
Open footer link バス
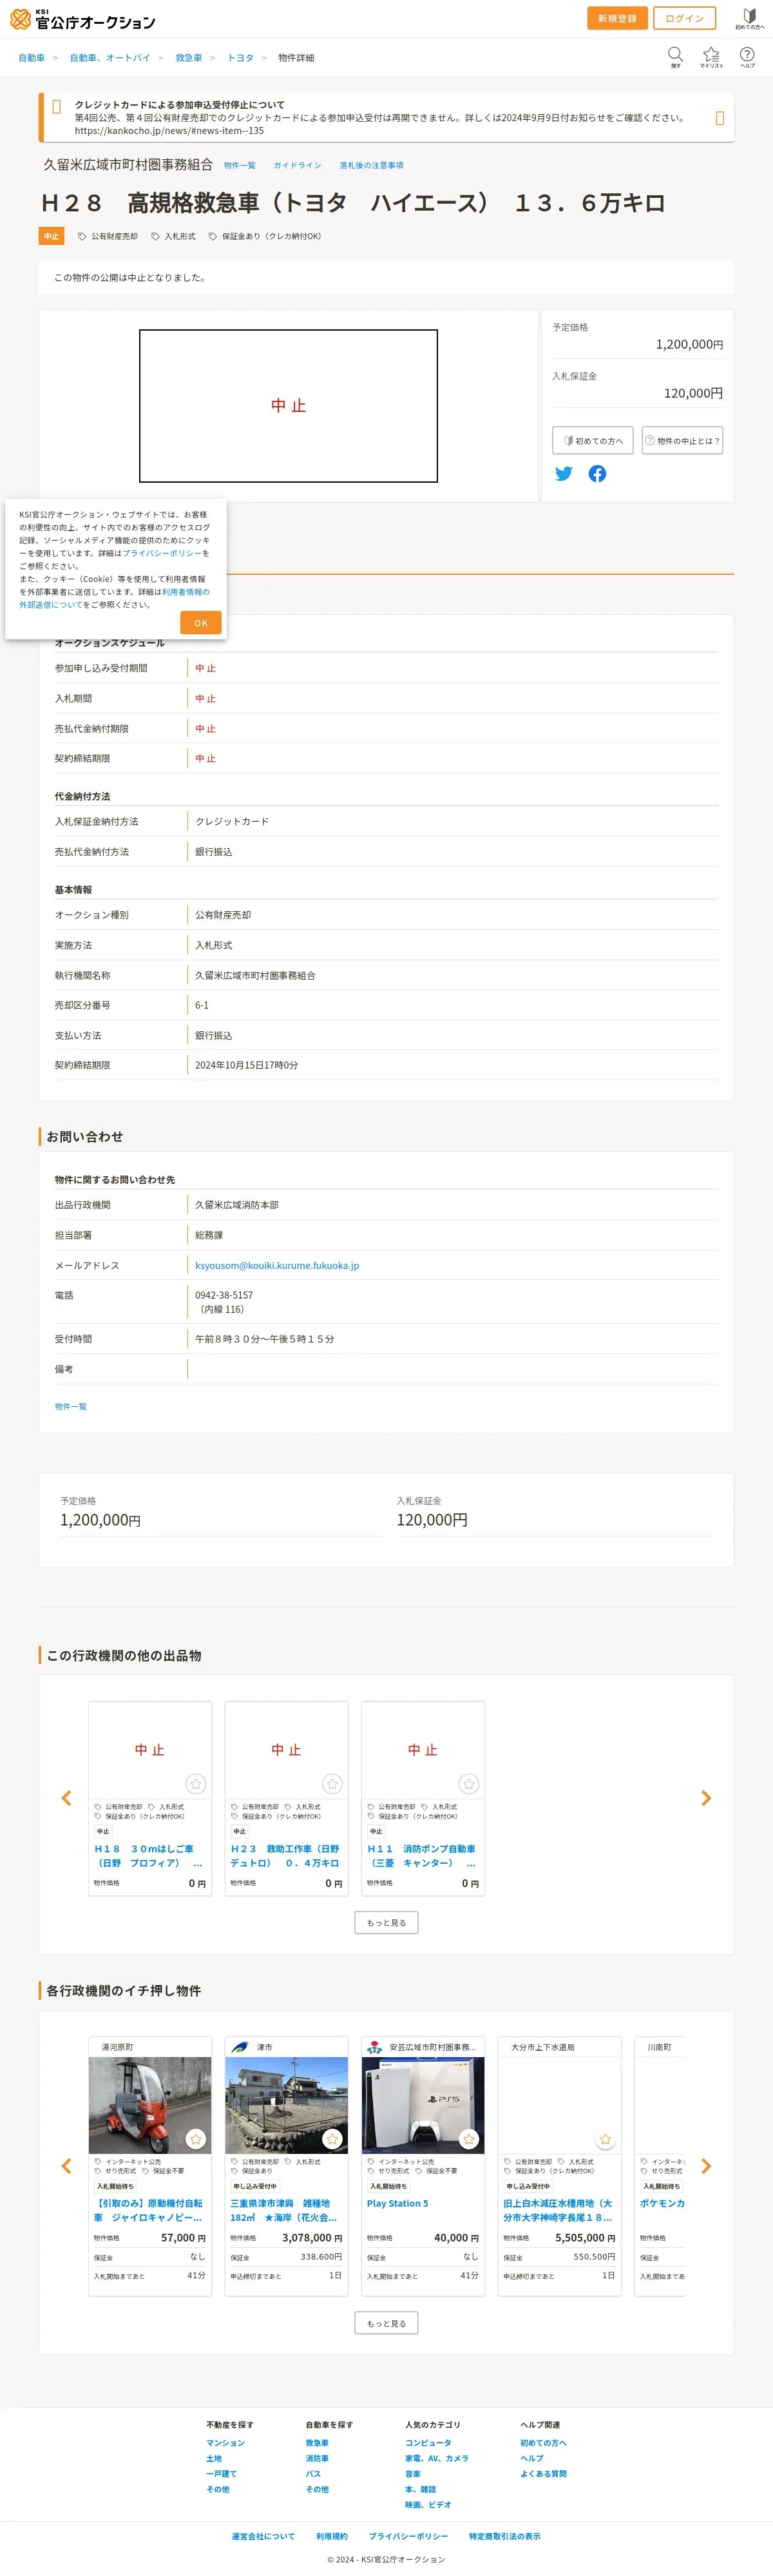[313, 2474]
